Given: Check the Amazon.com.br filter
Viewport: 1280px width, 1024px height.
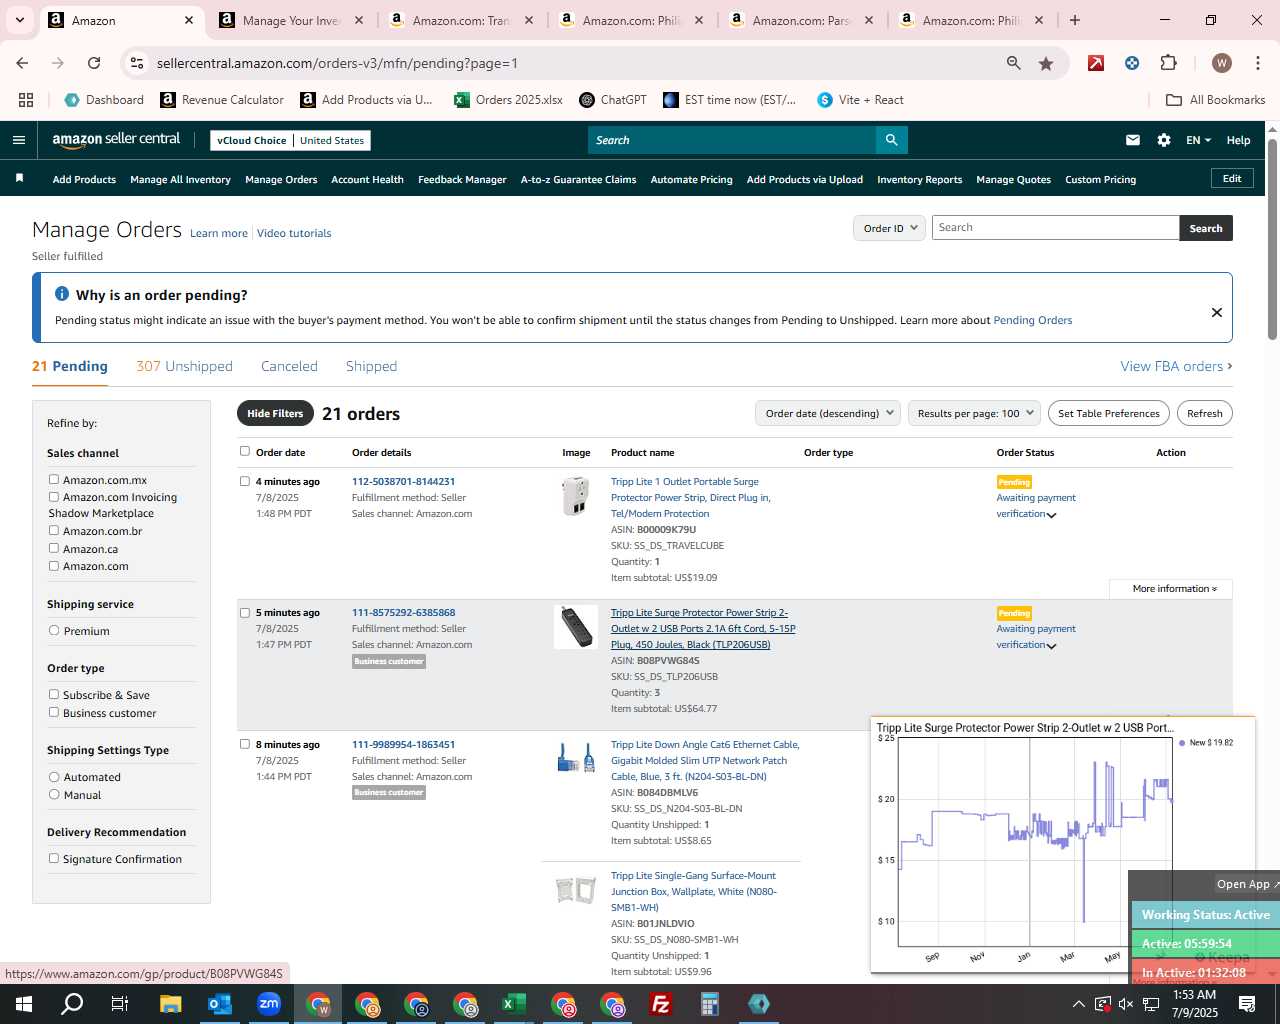Looking at the screenshot, I should [x=54, y=531].
